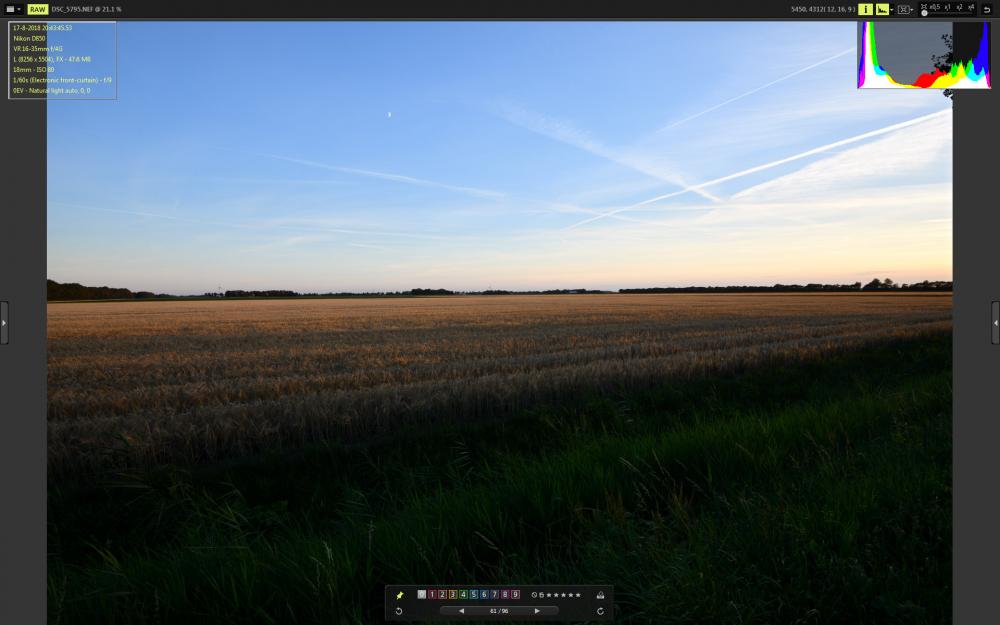Rate the image three stars
The image size is (1000, 625).
(x=563, y=595)
